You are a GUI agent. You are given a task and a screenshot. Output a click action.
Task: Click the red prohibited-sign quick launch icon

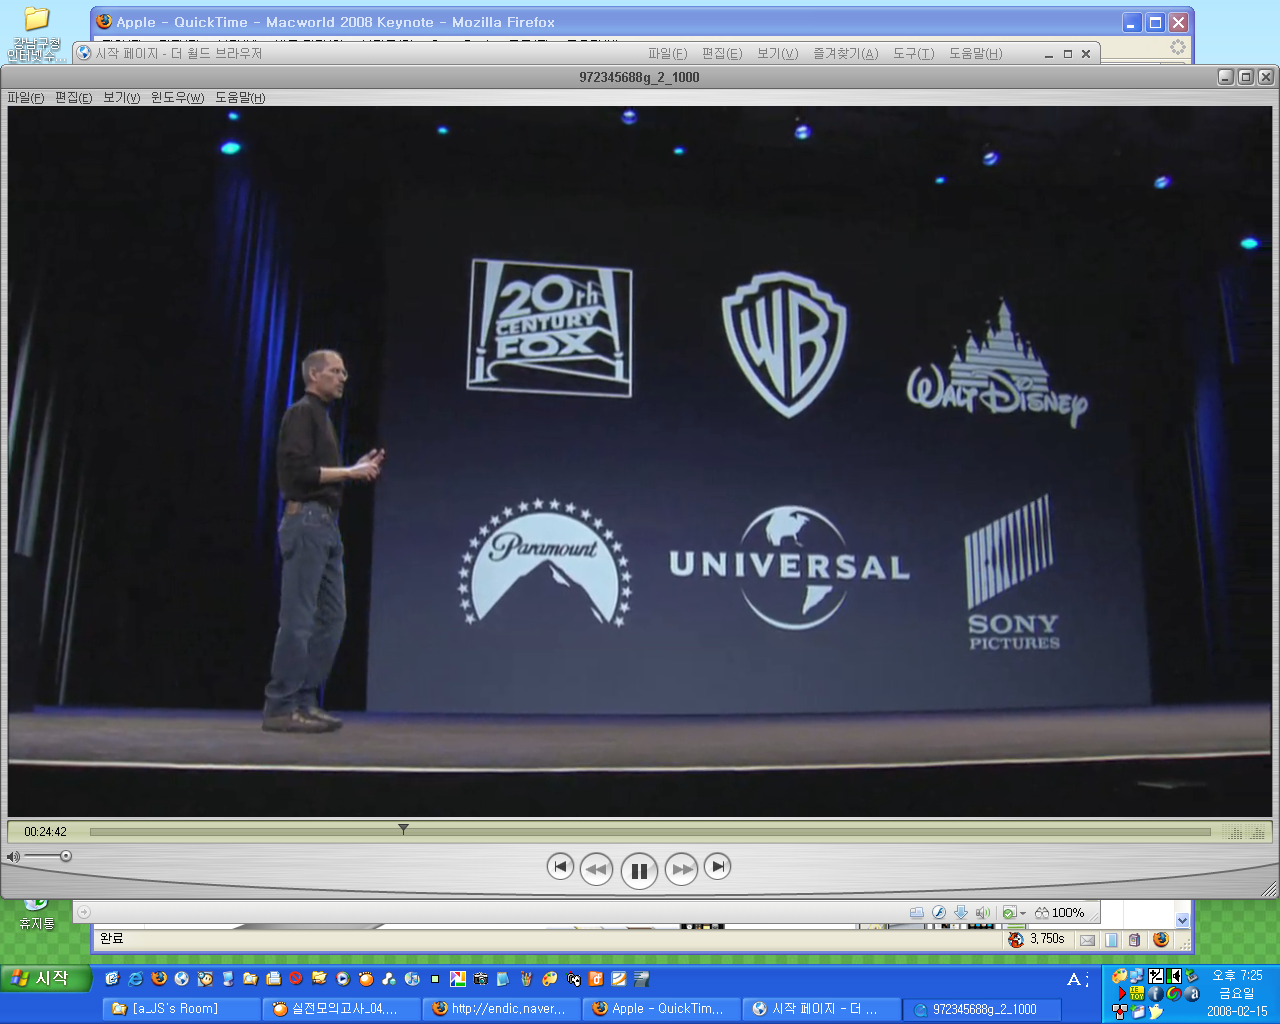[x=296, y=979]
